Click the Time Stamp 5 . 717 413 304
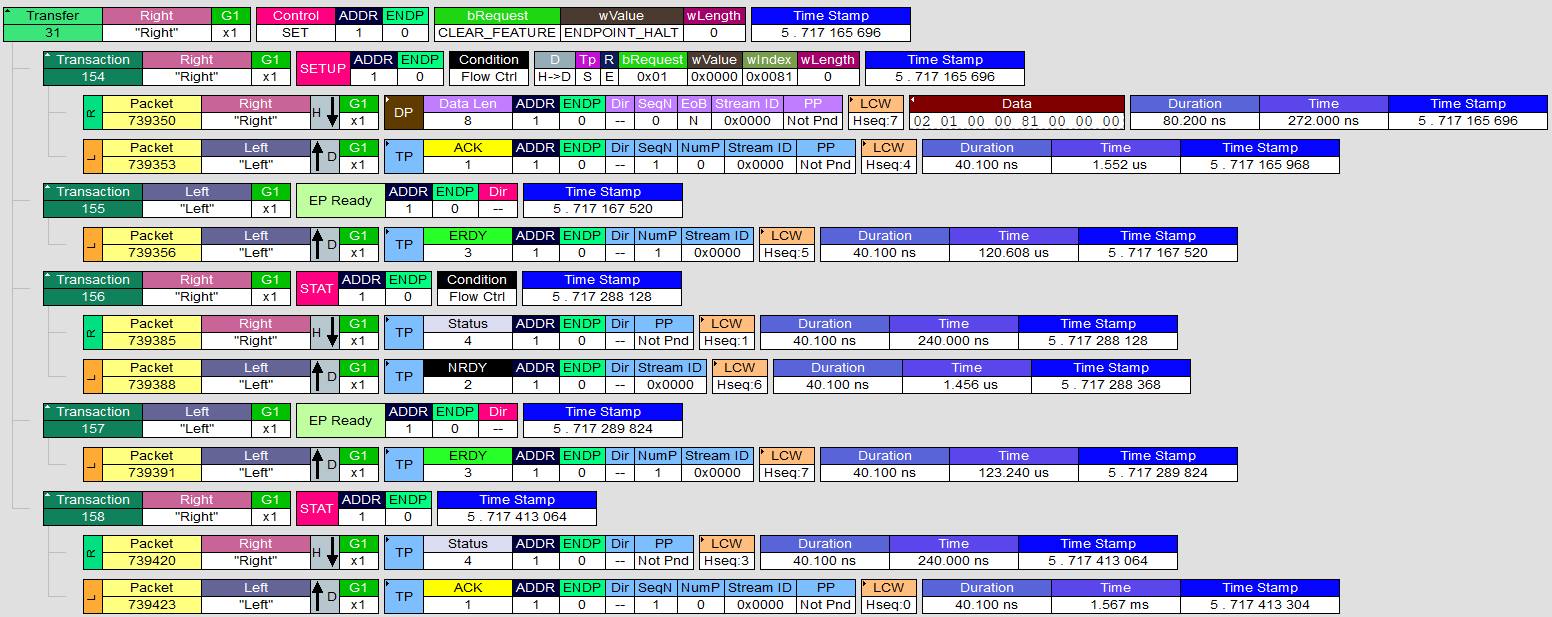 [1260, 604]
